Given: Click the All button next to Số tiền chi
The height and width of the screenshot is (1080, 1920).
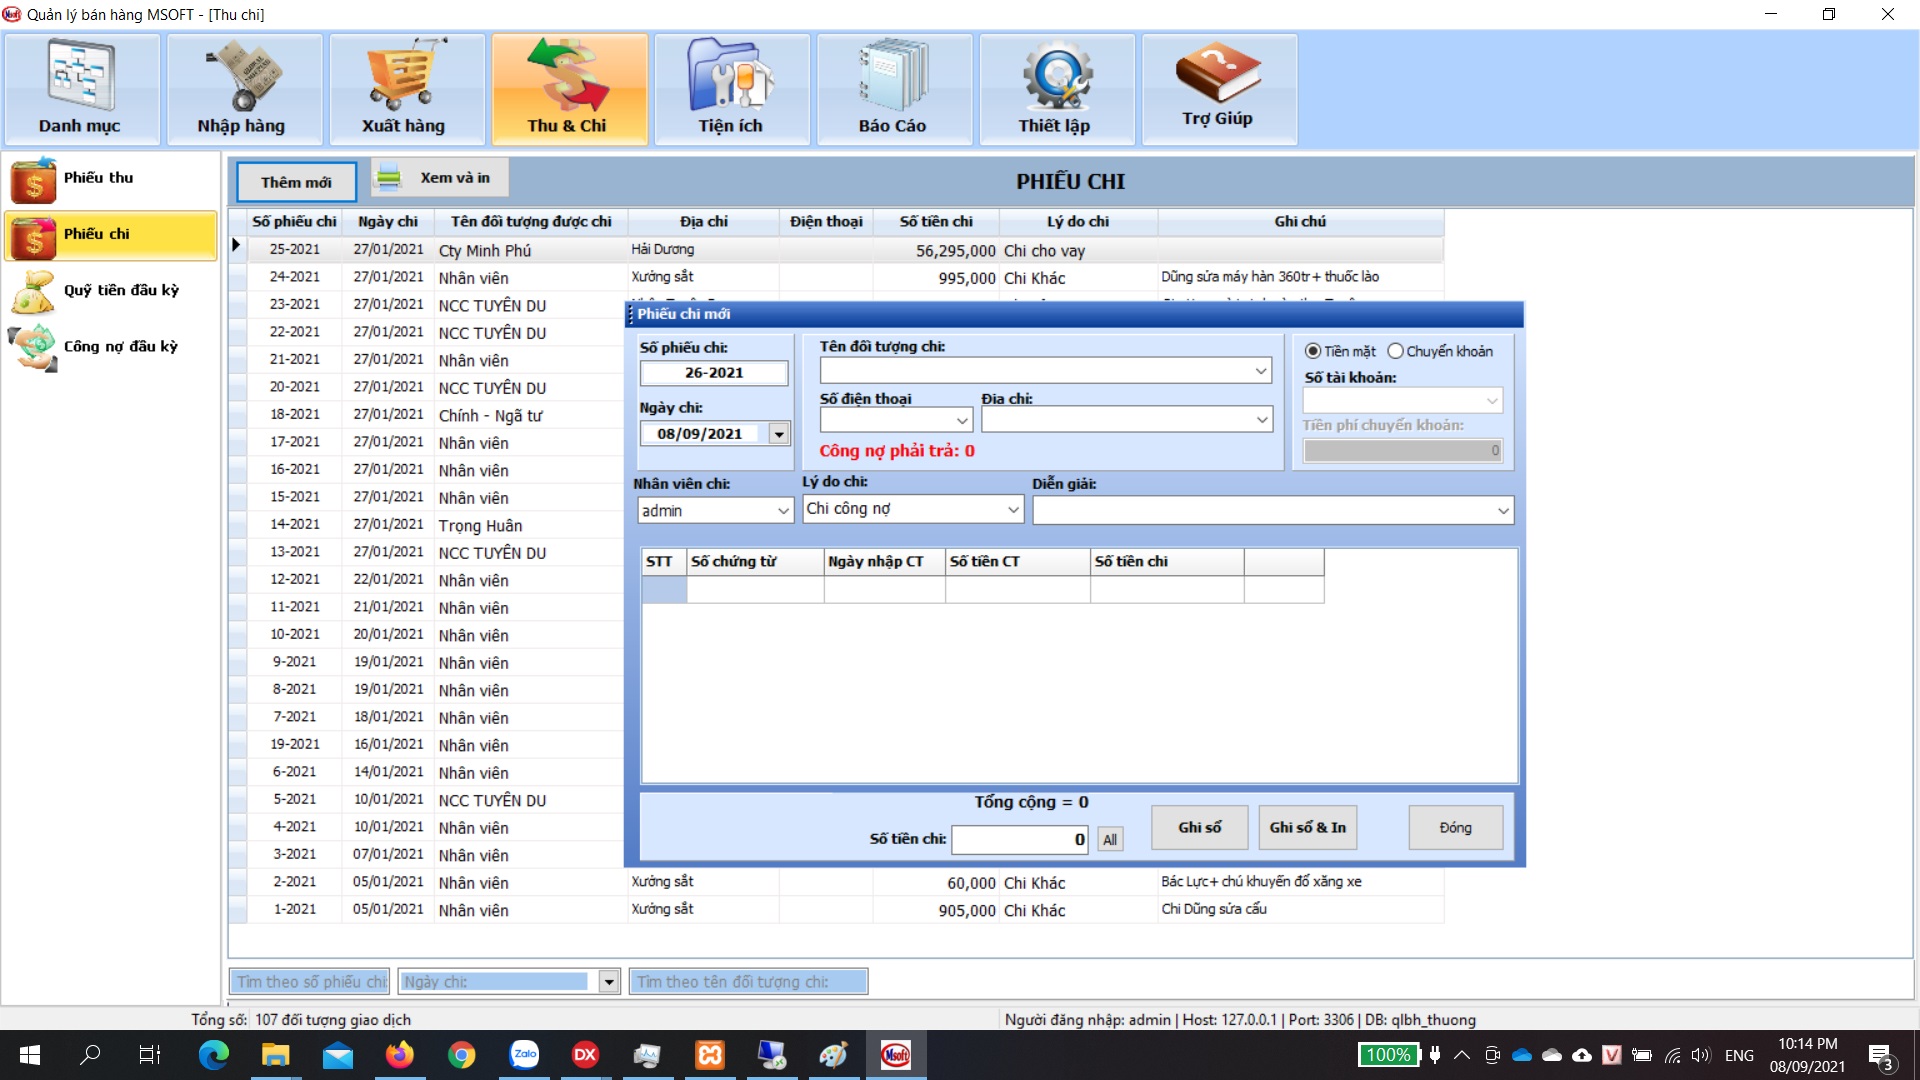Looking at the screenshot, I should pyautogui.click(x=1110, y=840).
